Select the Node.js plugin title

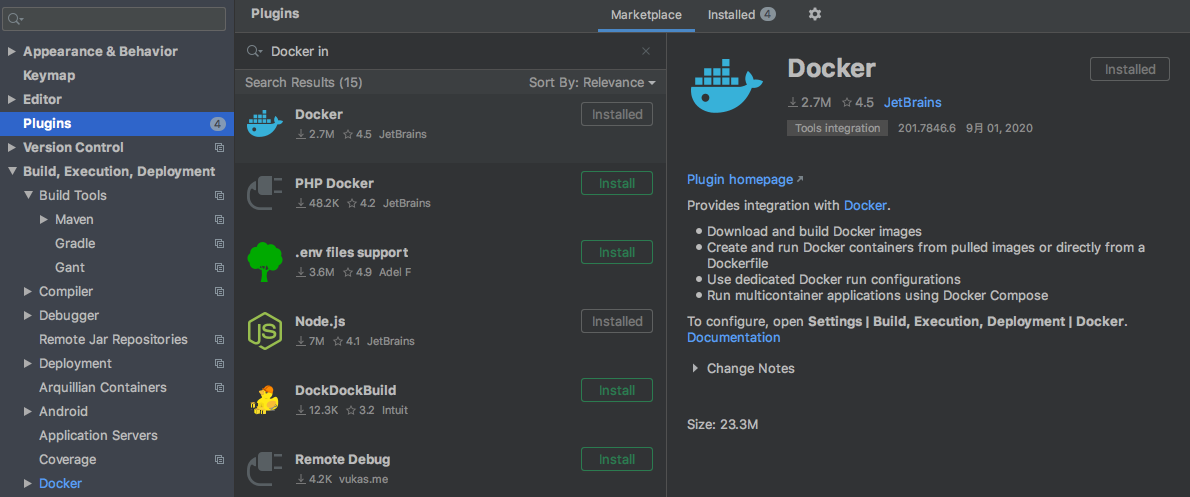click(320, 322)
